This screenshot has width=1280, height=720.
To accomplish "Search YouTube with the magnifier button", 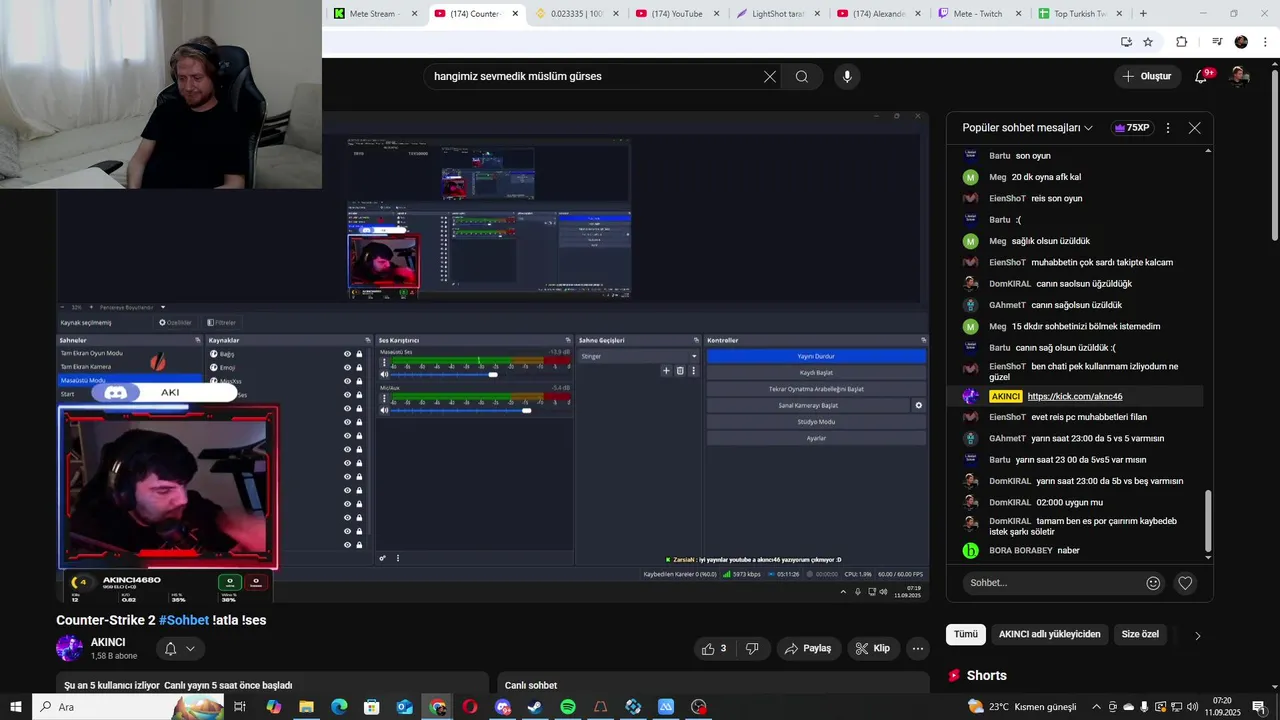I will point(802,77).
